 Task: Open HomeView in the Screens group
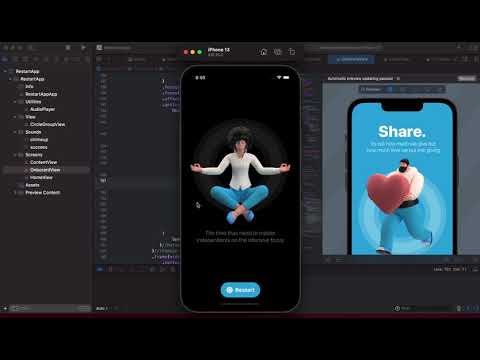[41, 178]
